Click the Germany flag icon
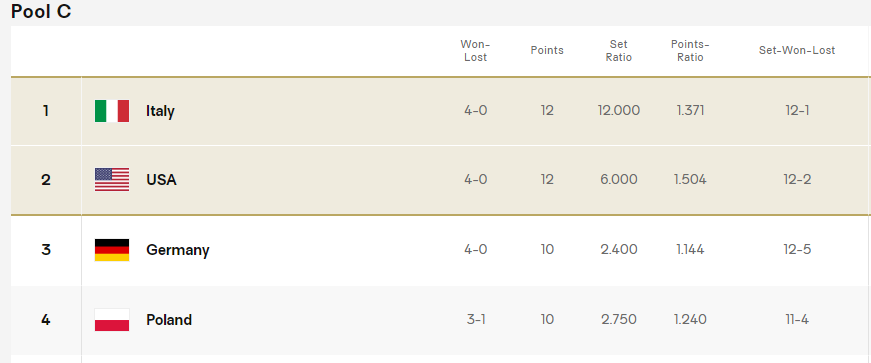The image size is (871, 363). 112,250
